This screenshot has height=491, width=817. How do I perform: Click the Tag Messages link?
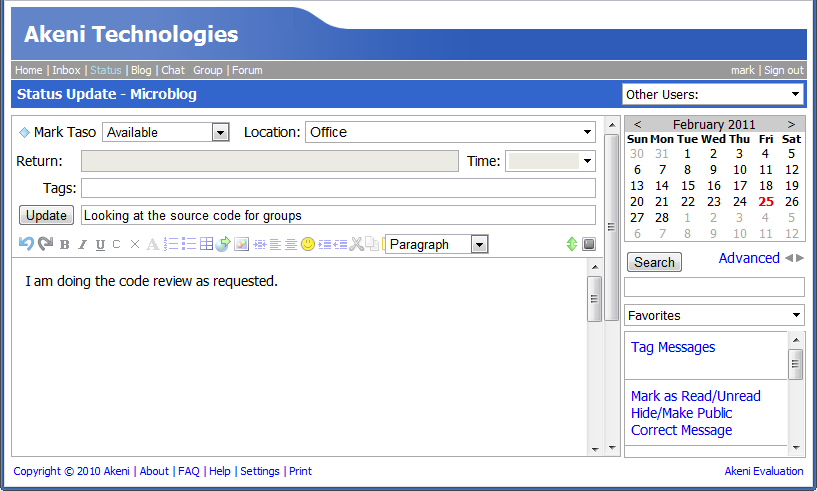click(x=673, y=347)
